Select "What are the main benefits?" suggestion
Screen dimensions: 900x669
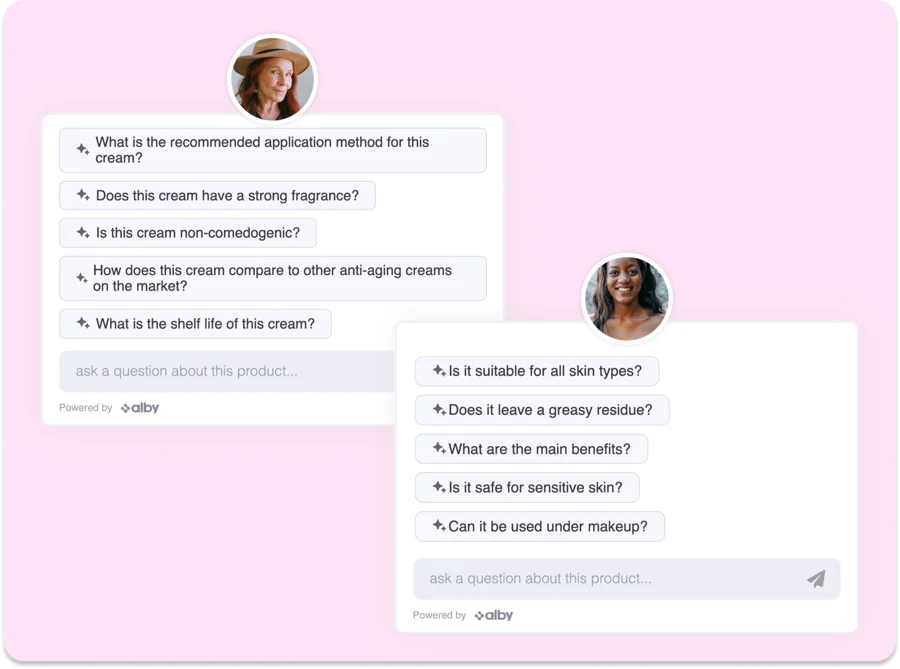point(531,449)
